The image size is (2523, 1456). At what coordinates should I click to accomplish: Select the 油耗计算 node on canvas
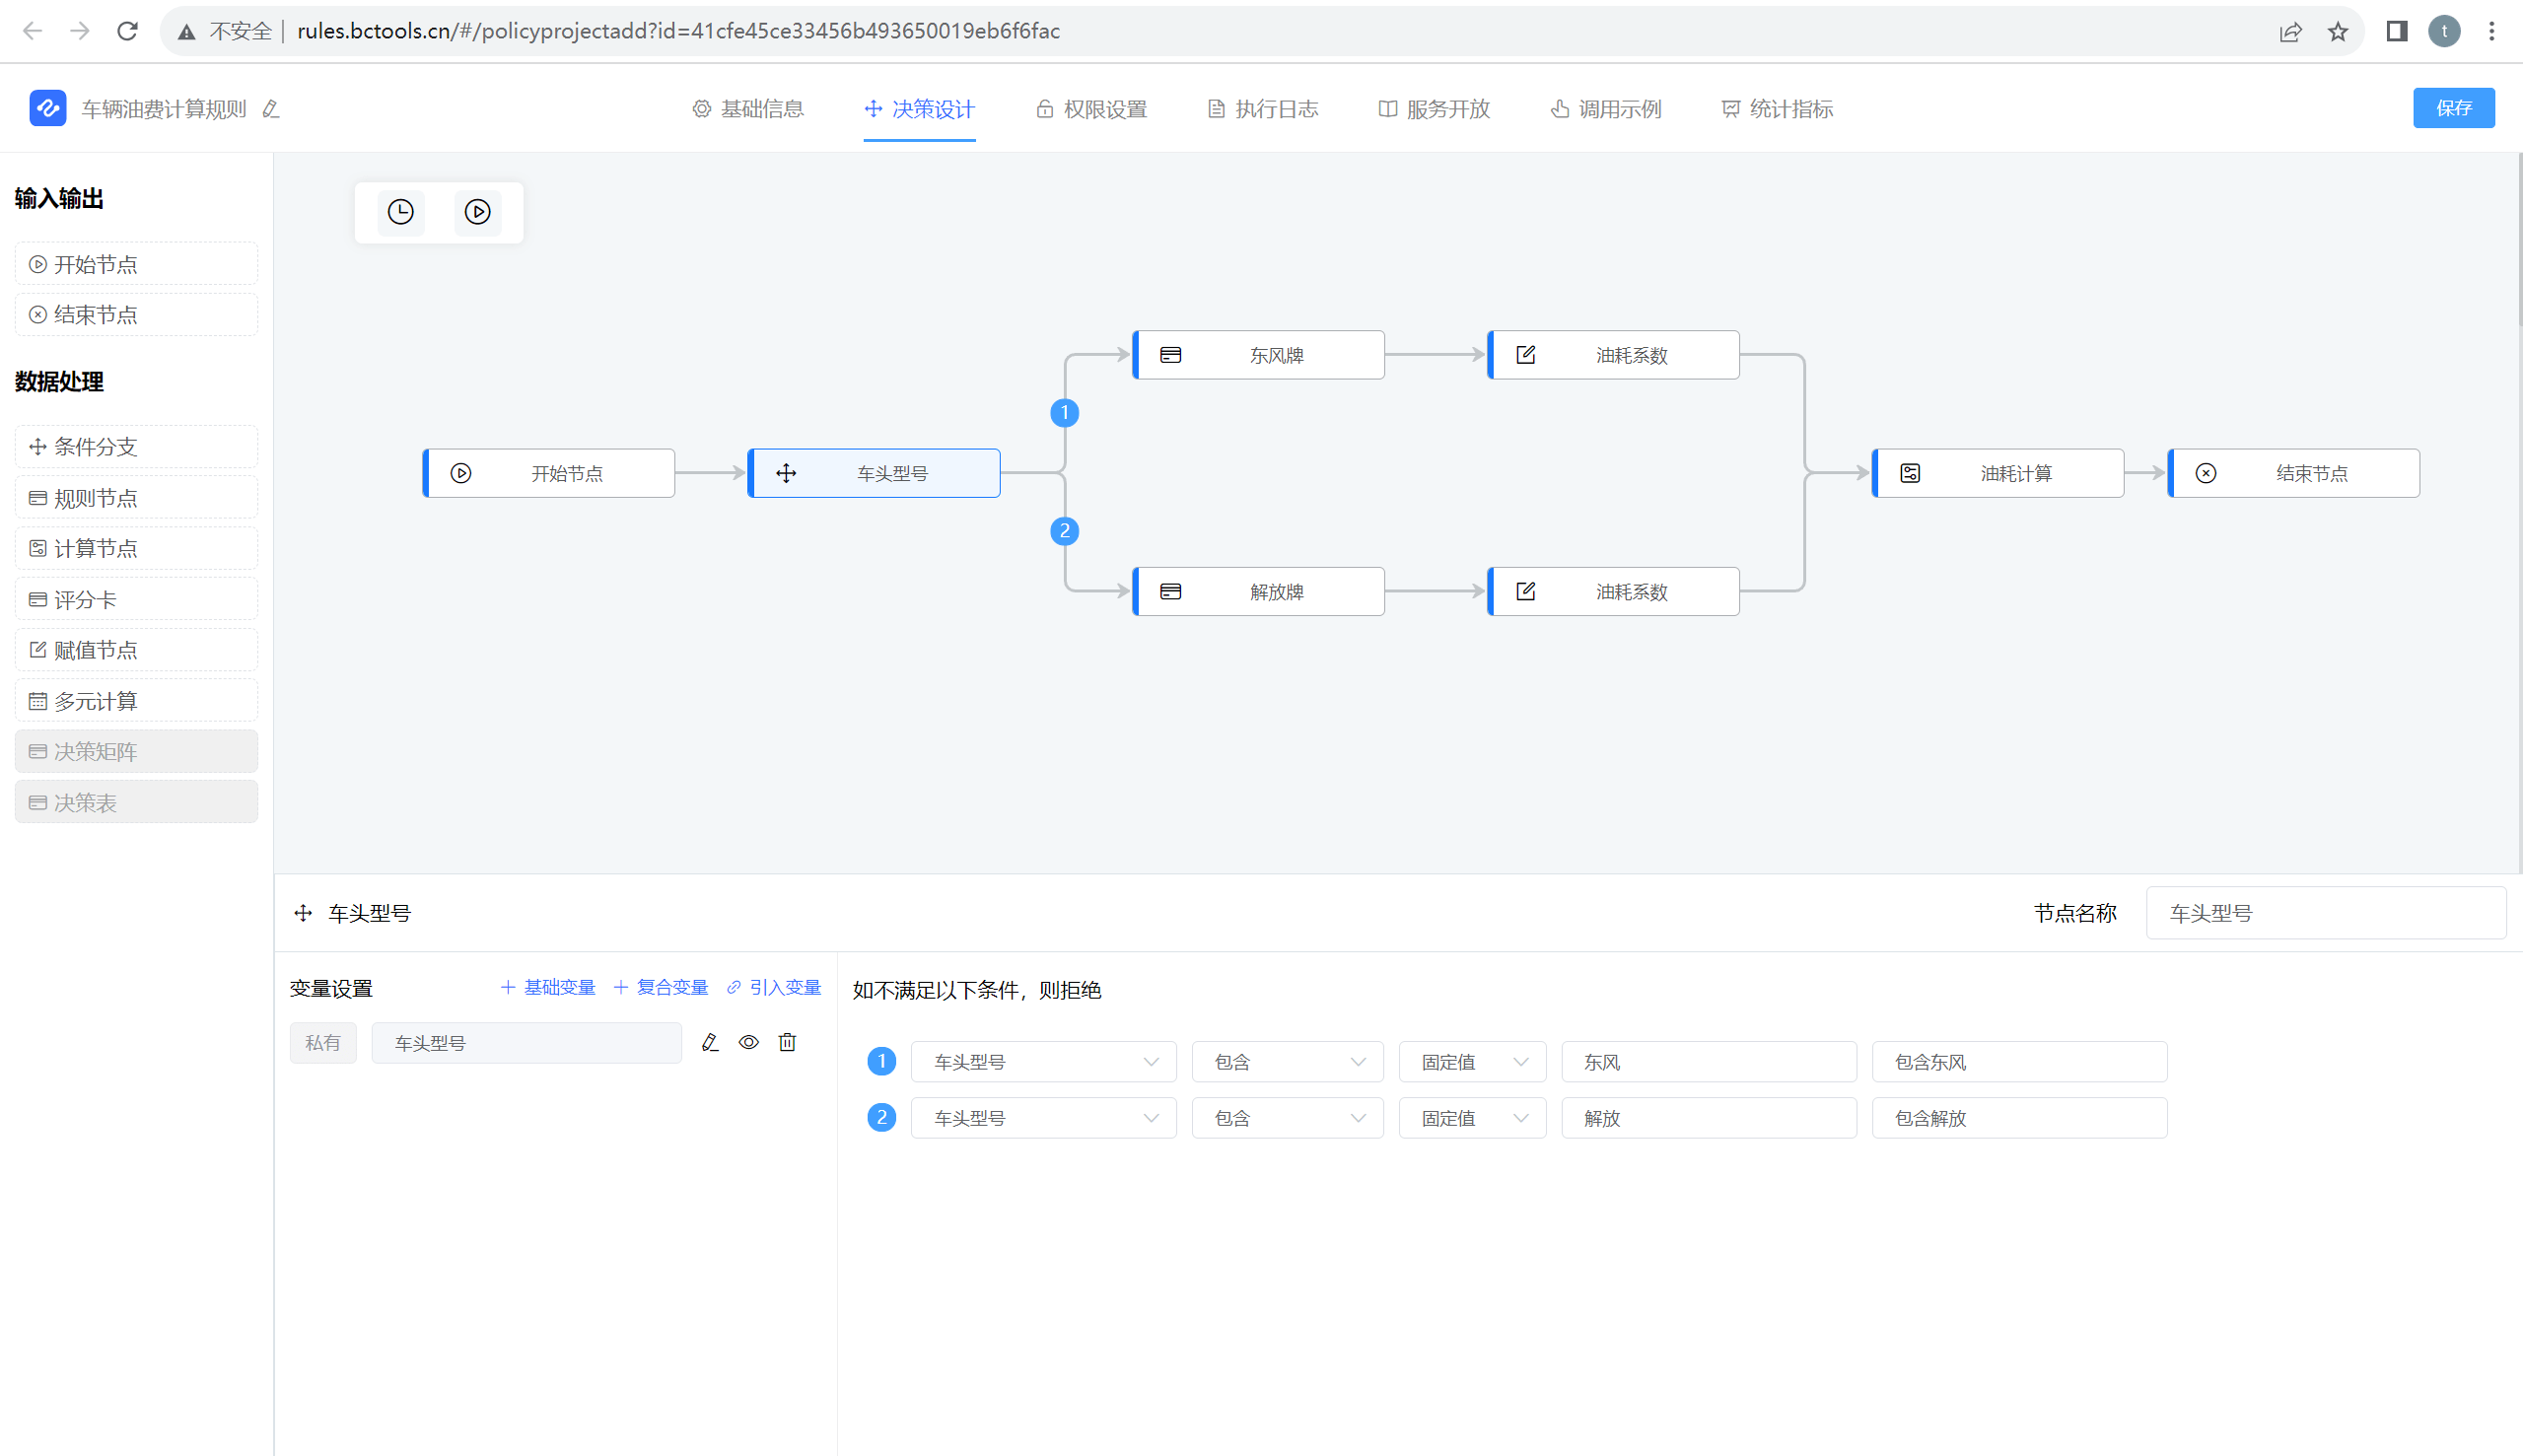tap(1997, 473)
